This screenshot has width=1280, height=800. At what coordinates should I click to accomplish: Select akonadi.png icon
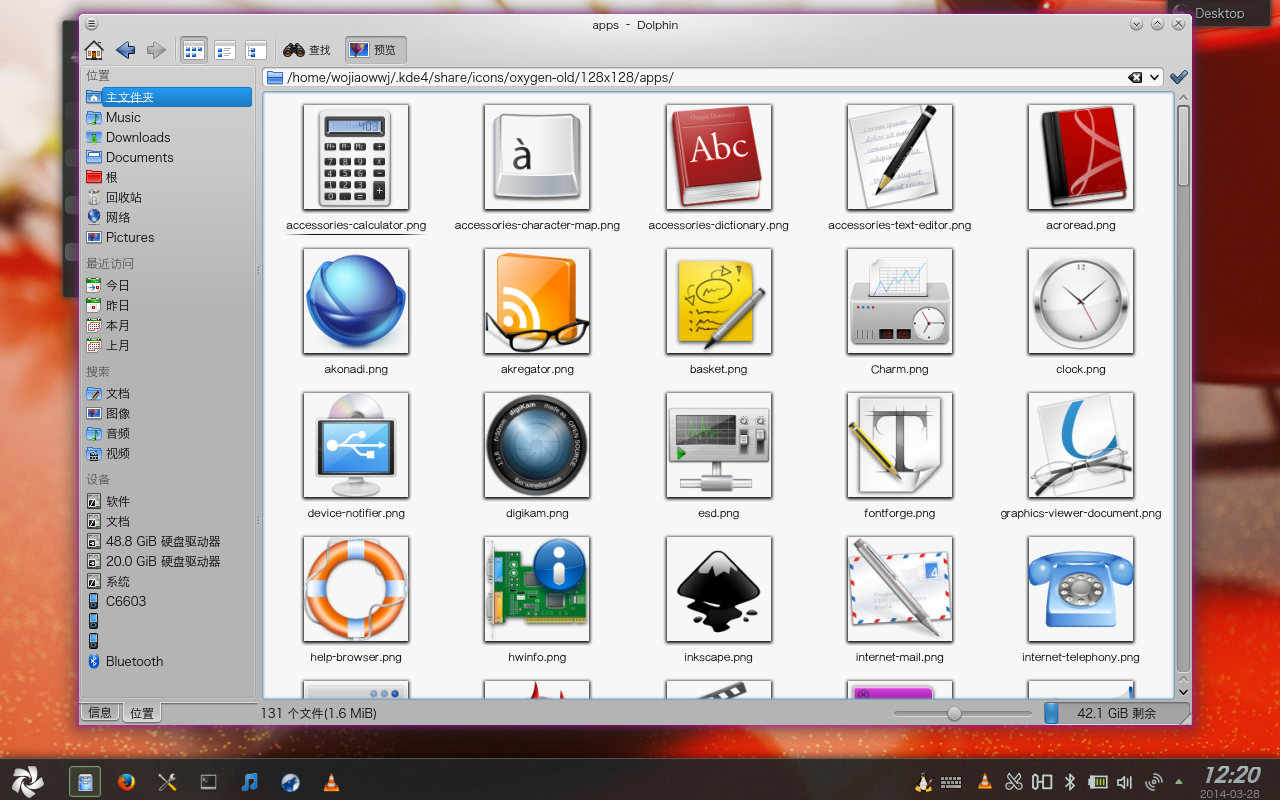[x=356, y=301]
